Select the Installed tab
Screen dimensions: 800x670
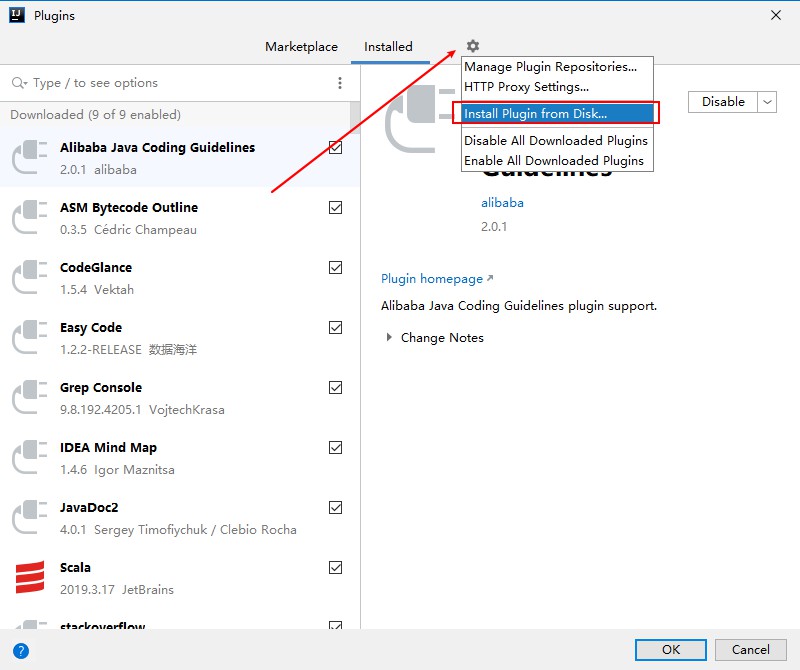point(388,46)
